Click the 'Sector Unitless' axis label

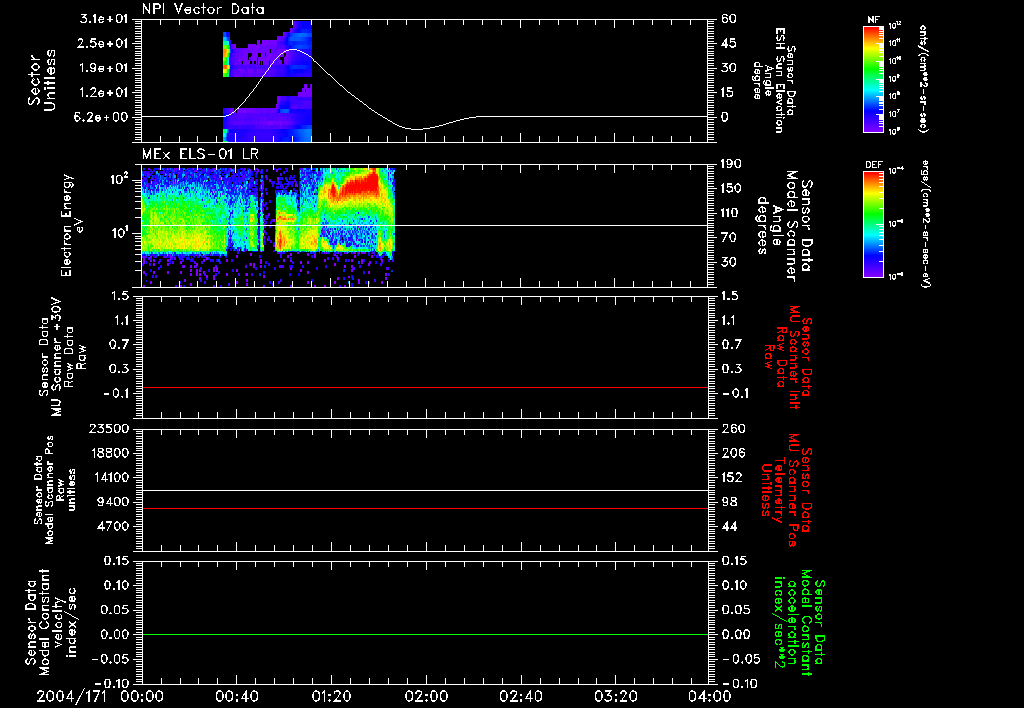[41, 80]
